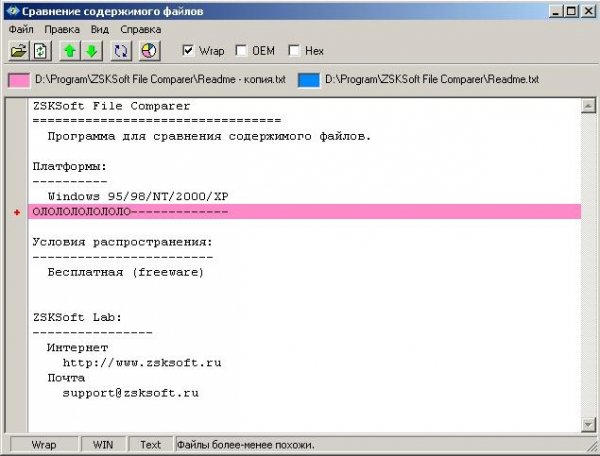Screen dimensions: 600x456
Task: Click the 'Программа для сравнения содержимого файлов.' line
Action: click(x=209, y=137)
